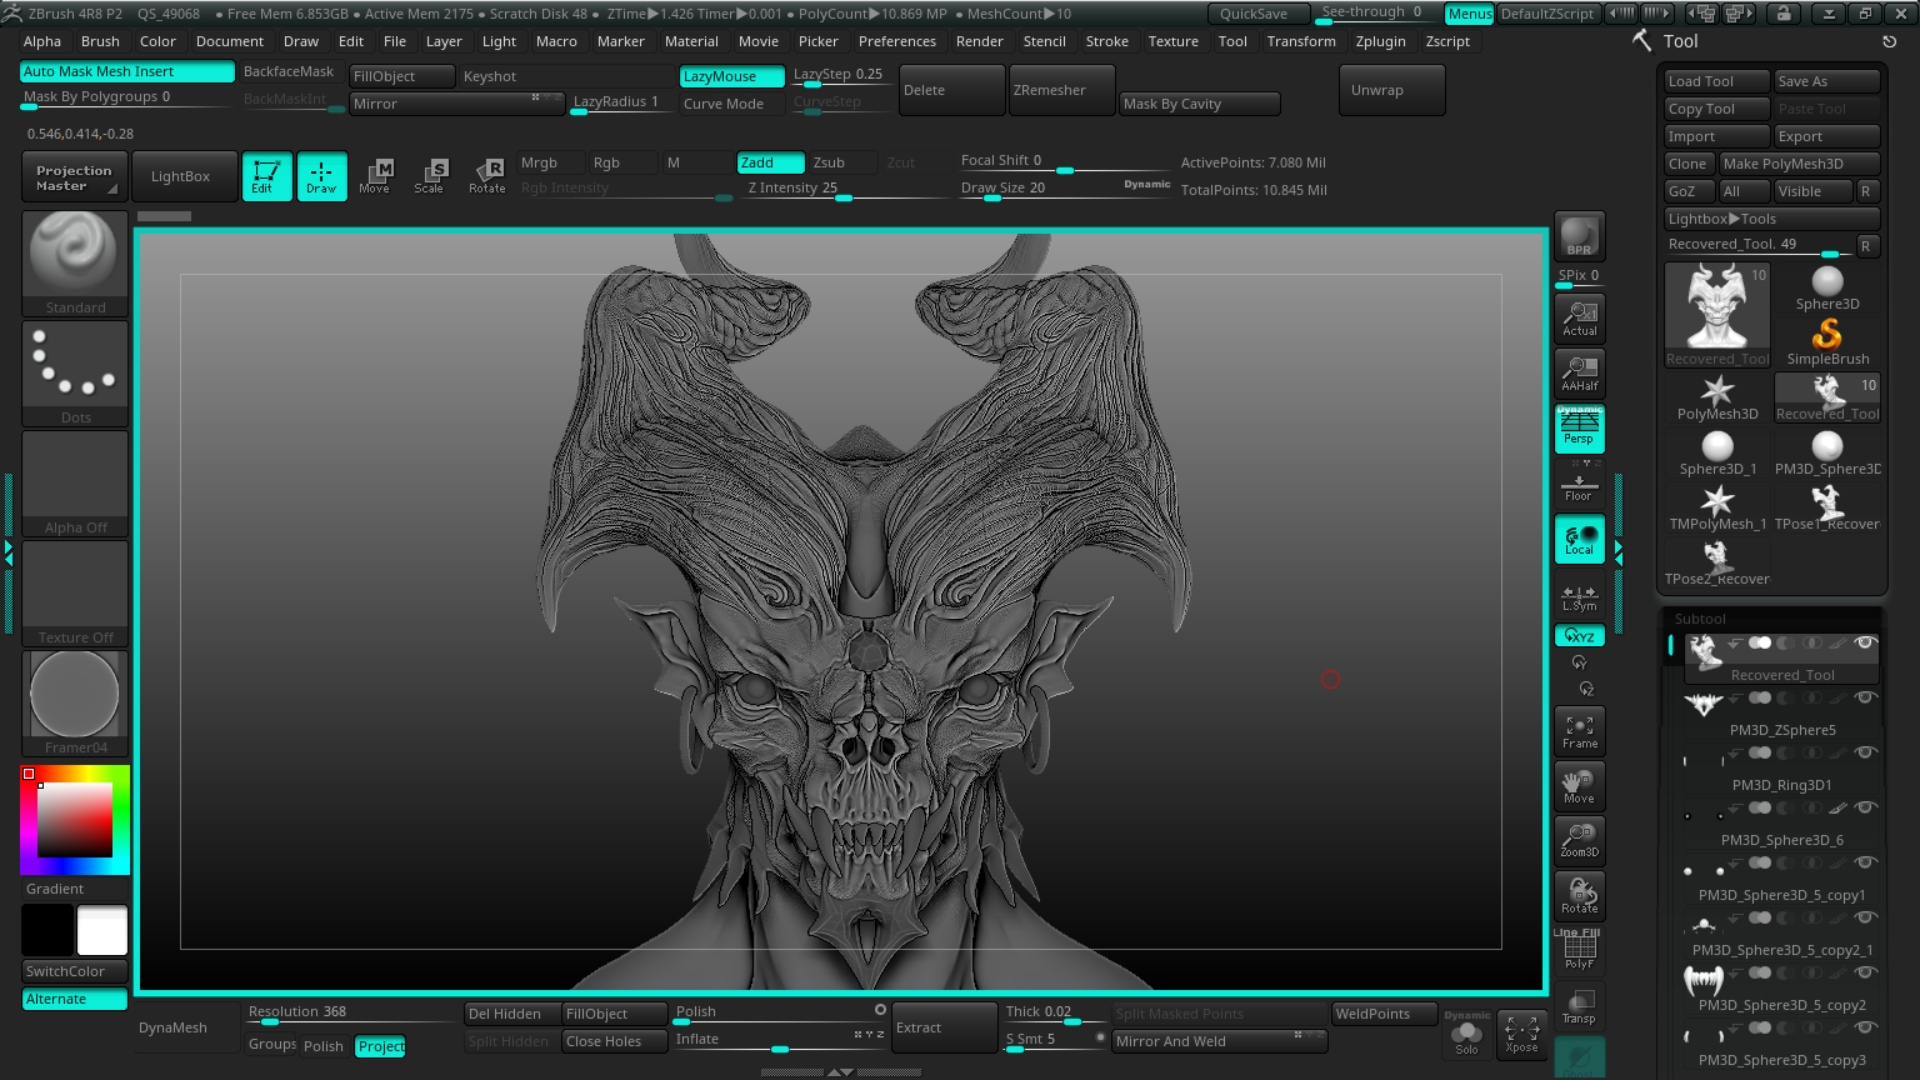Viewport: 1920px width, 1080px height.
Task: Click the Xpose icon
Action: 1521,1034
